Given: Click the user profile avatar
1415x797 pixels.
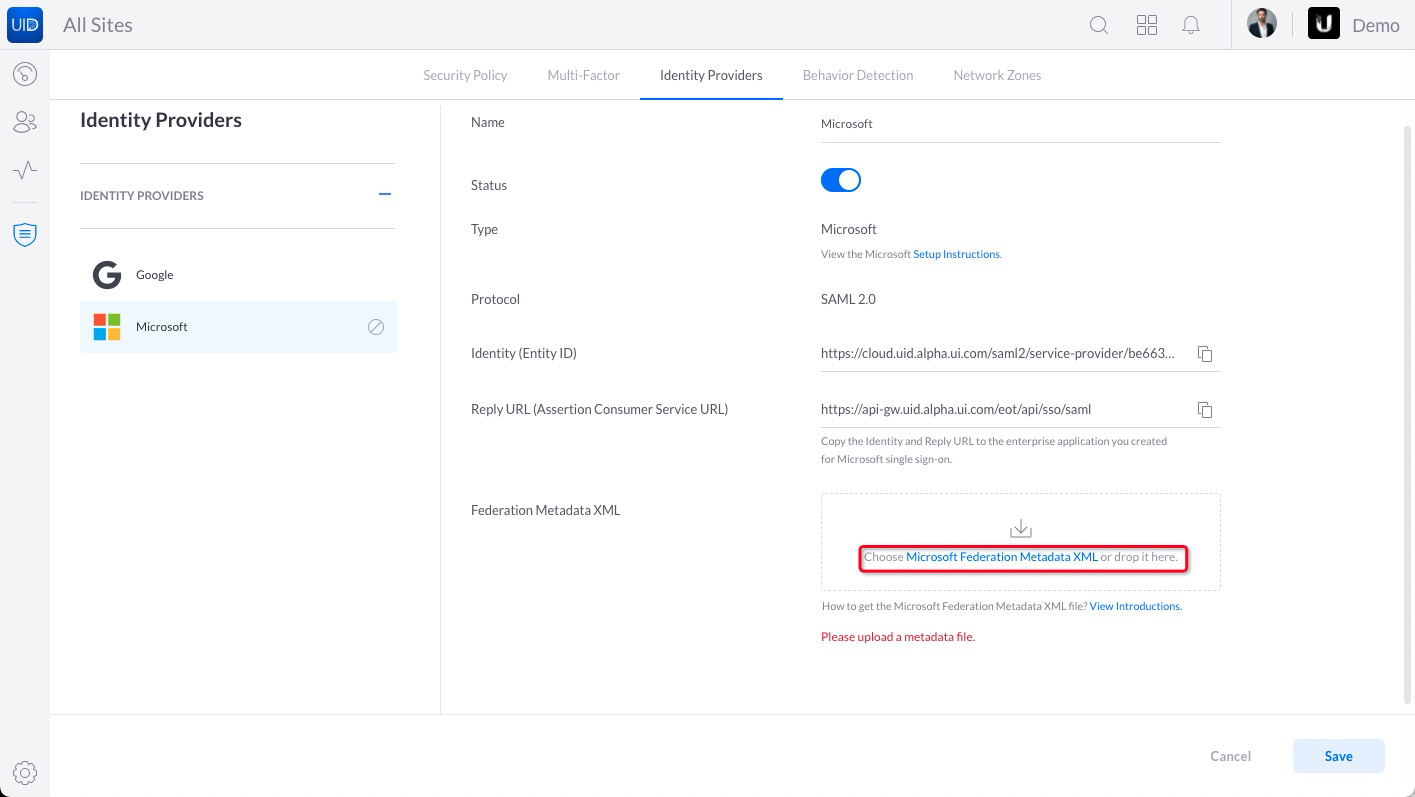Looking at the screenshot, I should pyautogui.click(x=1262, y=24).
